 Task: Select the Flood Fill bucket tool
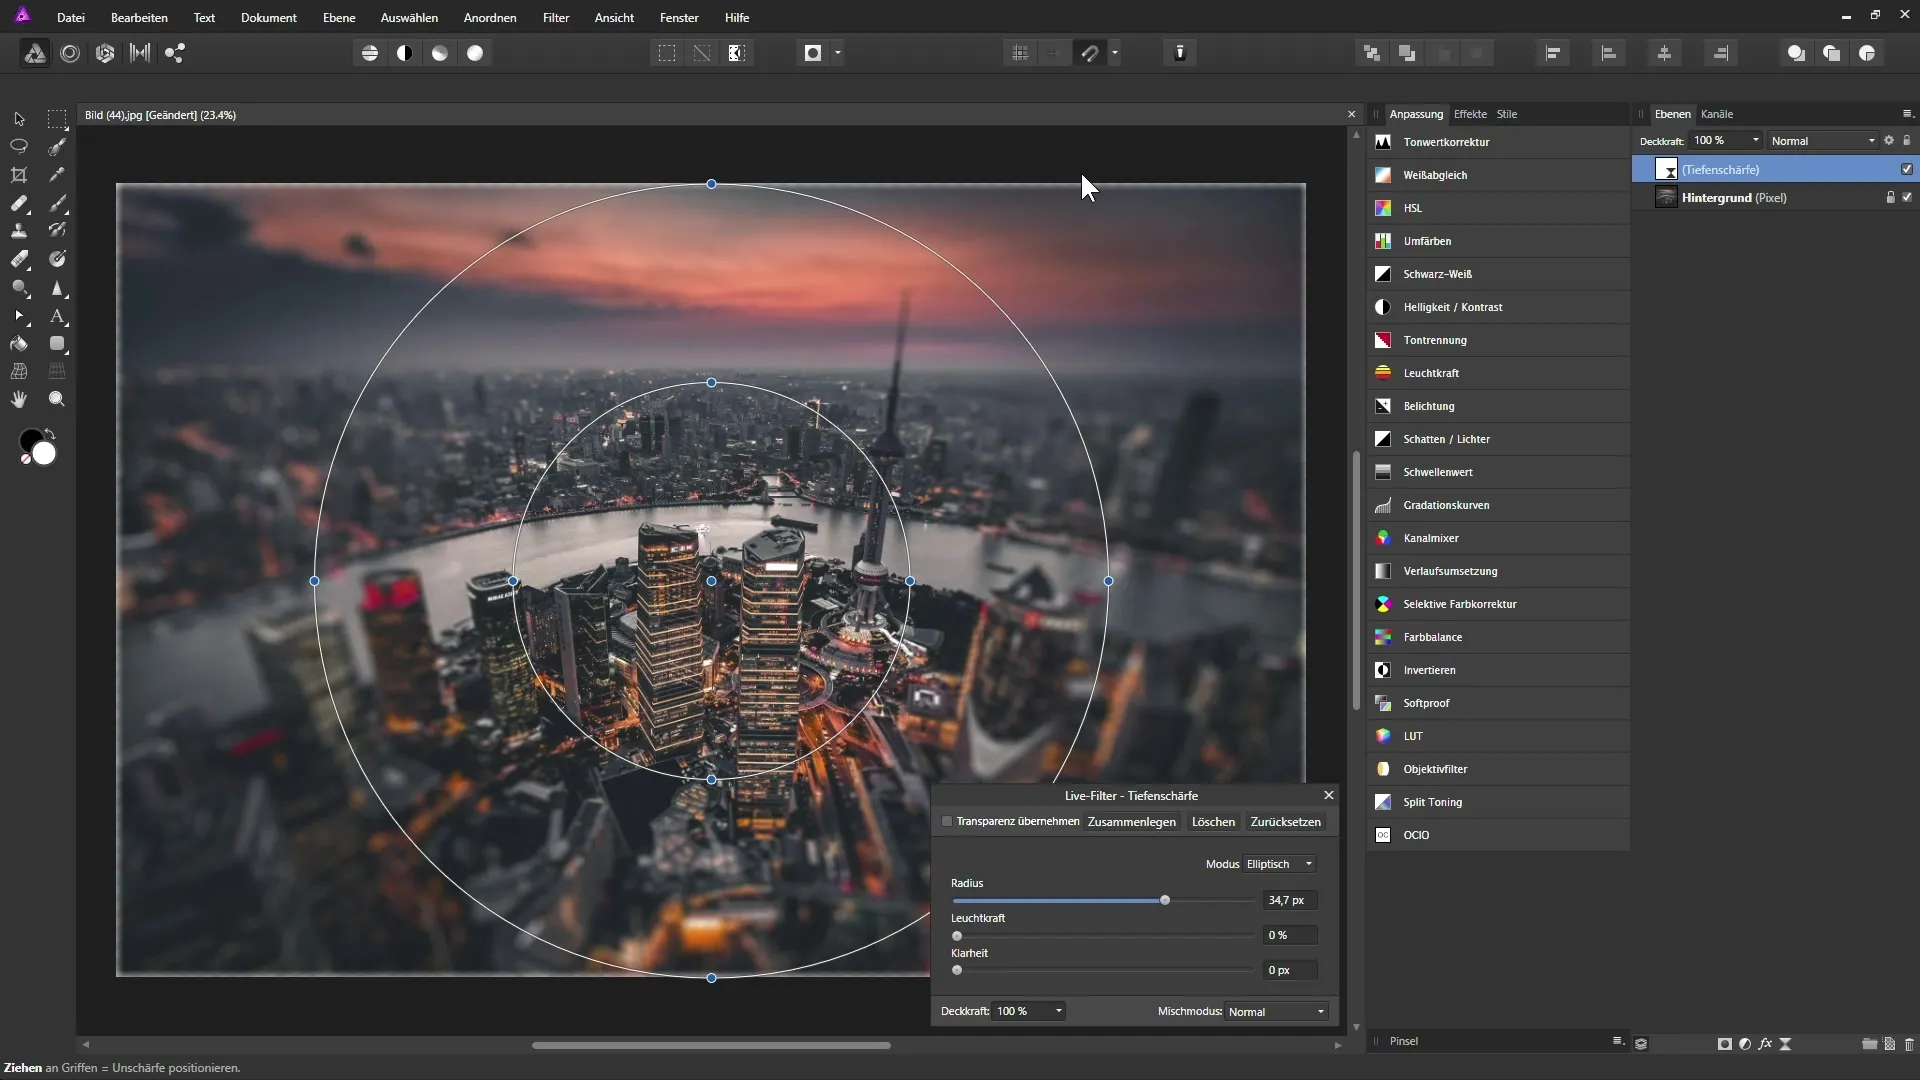[19, 344]
